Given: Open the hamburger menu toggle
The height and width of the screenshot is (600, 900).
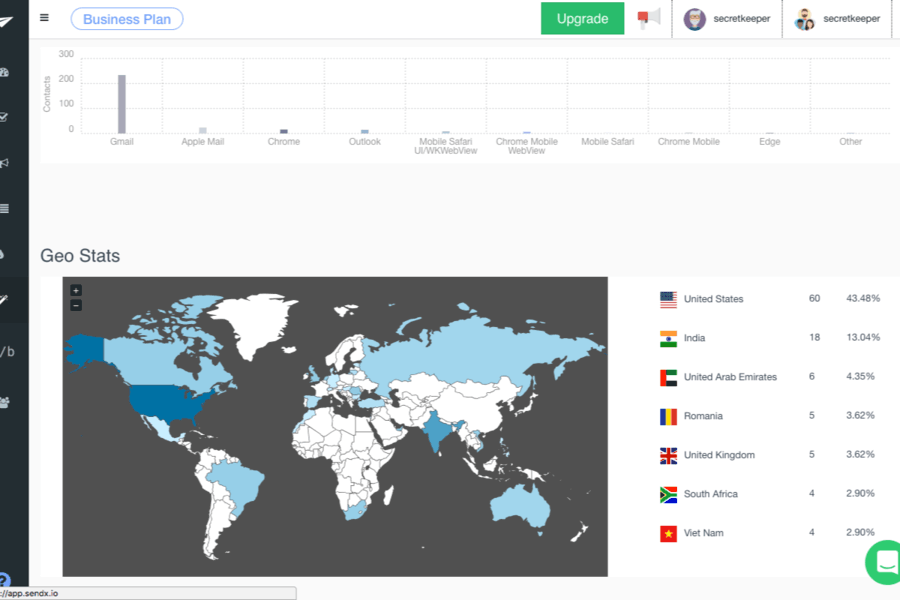Looking at the screenshot, I should tap(44, 17).
